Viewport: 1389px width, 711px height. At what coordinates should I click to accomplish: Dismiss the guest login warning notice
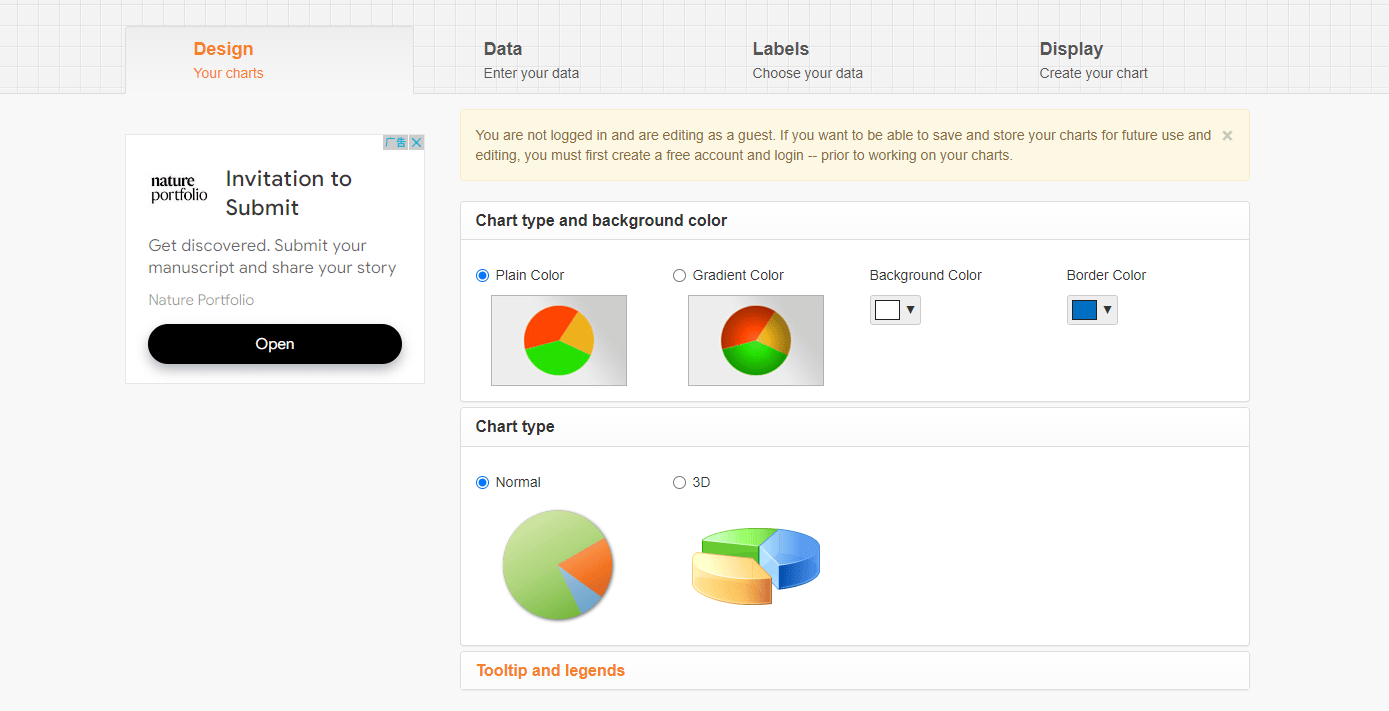point(1227,136)
